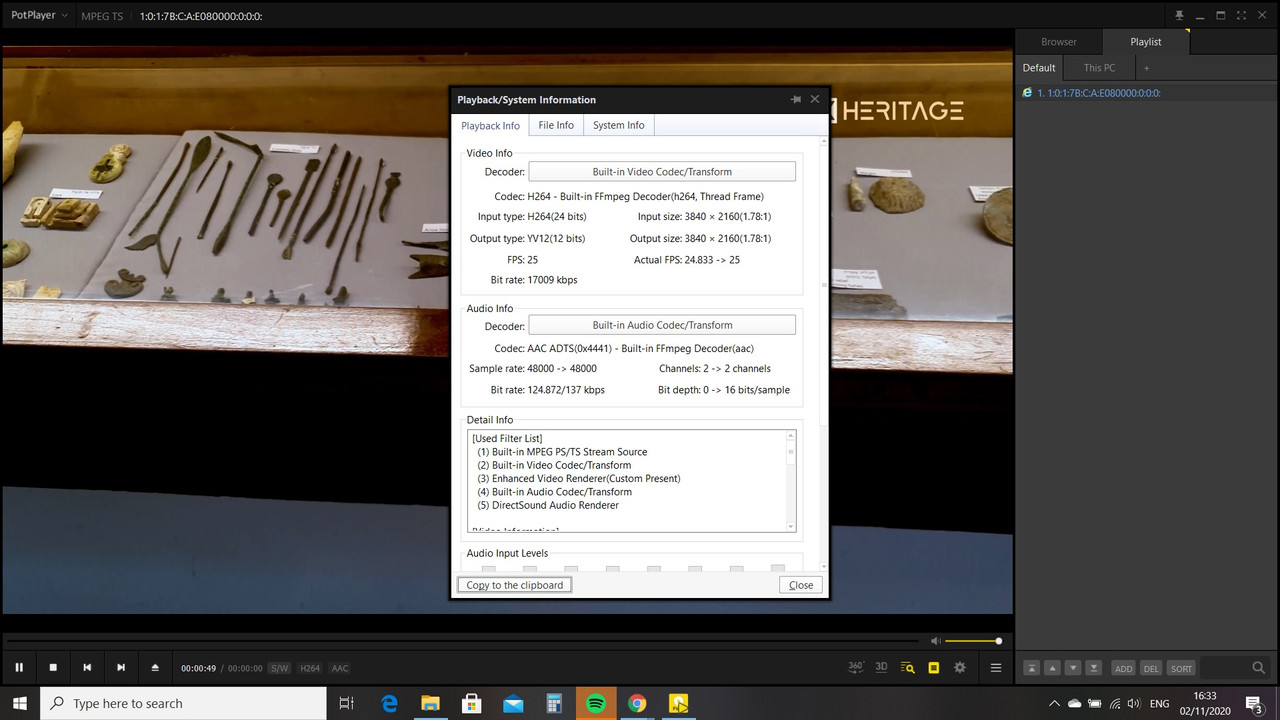Select 'Built-in MPEG PS/TS Stream Source' line
Image resolution: width=1280 pixels, height=720 pixels.
tap(562, 452)
